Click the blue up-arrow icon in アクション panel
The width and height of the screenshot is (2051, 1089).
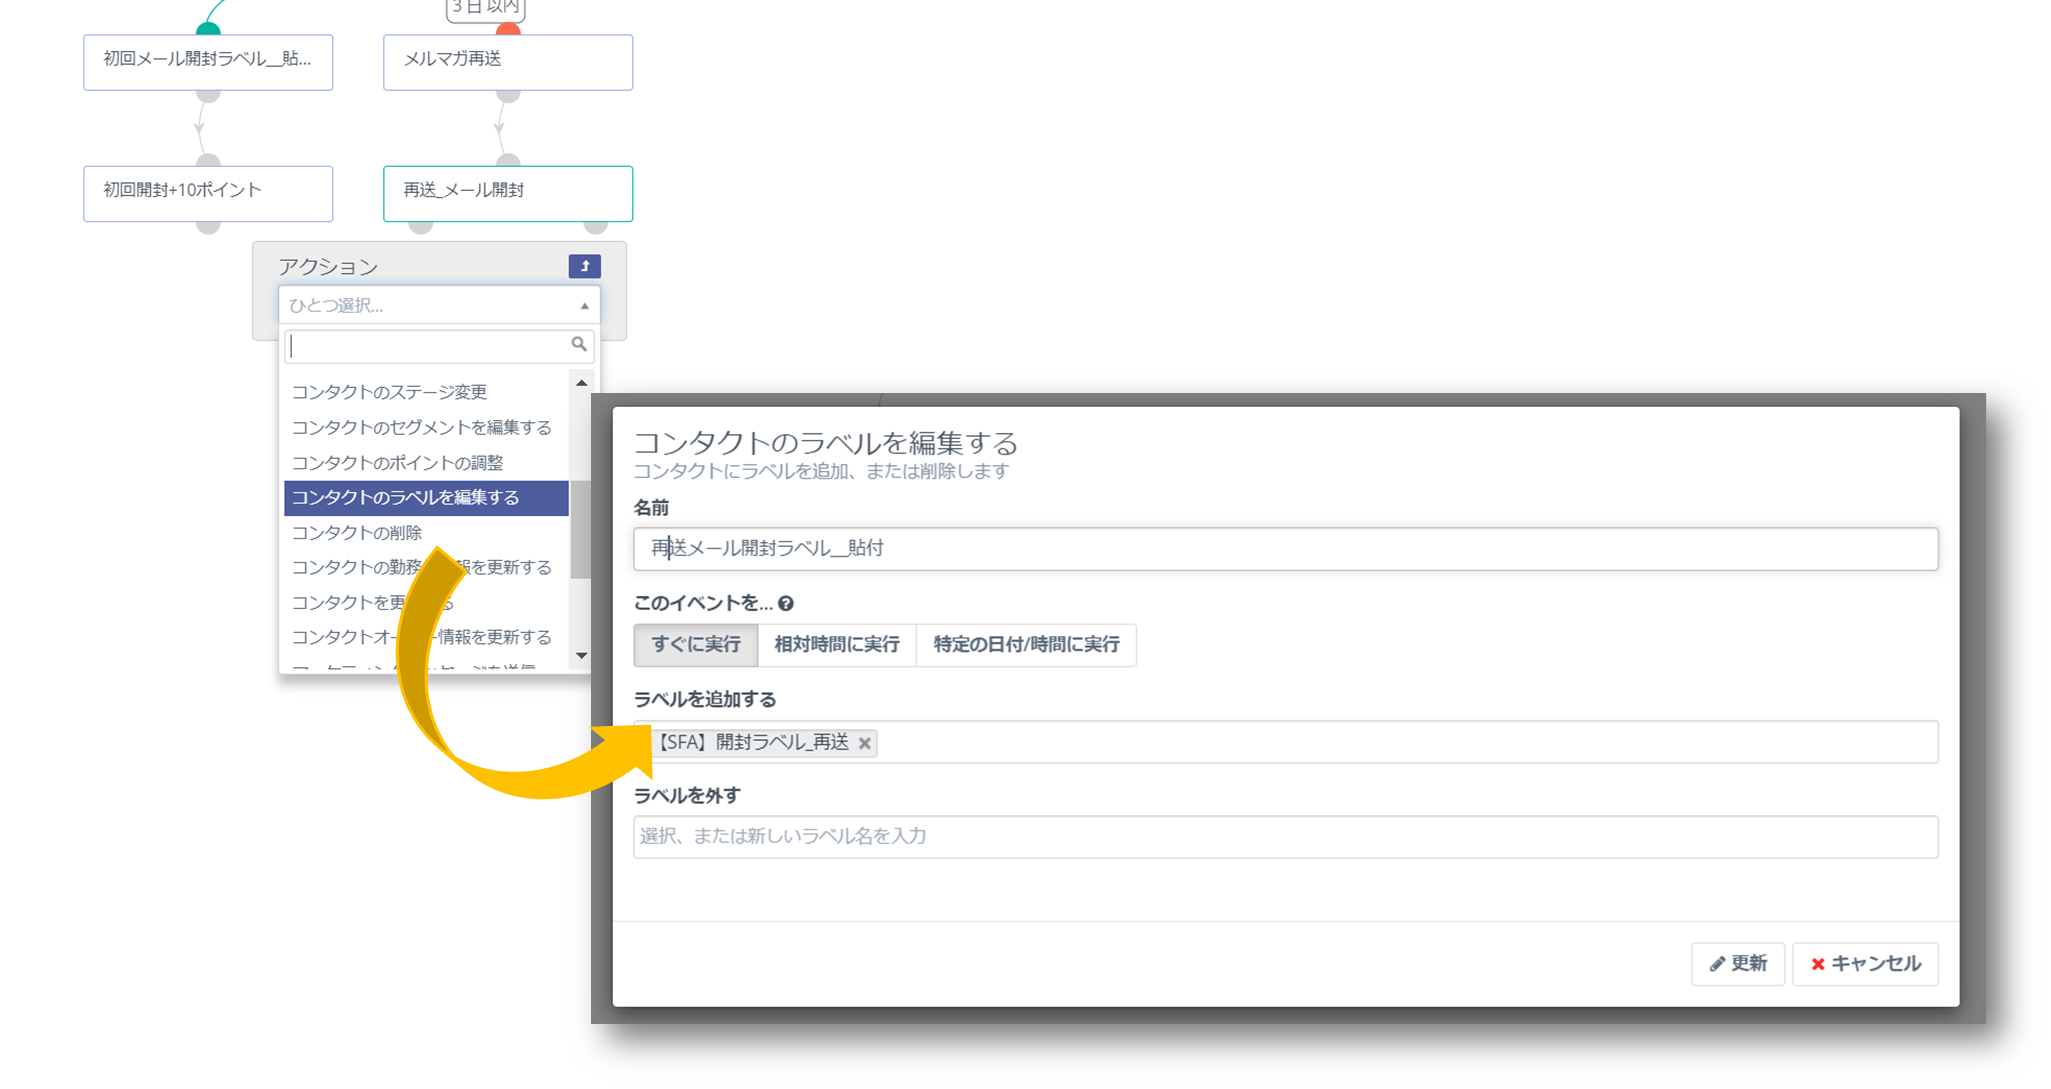584,266
